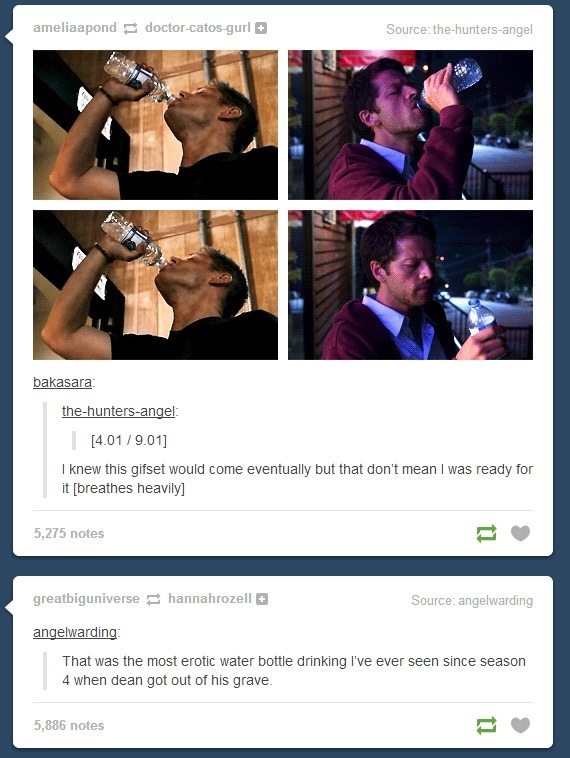Follow hannahrozell using the plus icon
Image resolution: width=570 pixels, height=758 pixels.
coord(262,599)
